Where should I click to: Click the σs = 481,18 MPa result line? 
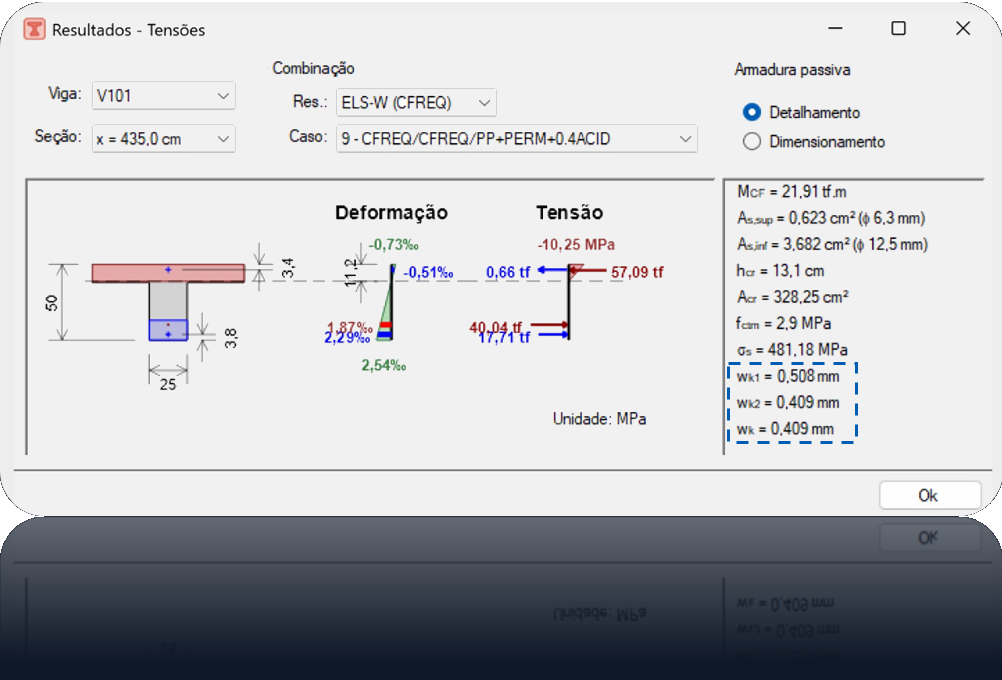[792, 350]
